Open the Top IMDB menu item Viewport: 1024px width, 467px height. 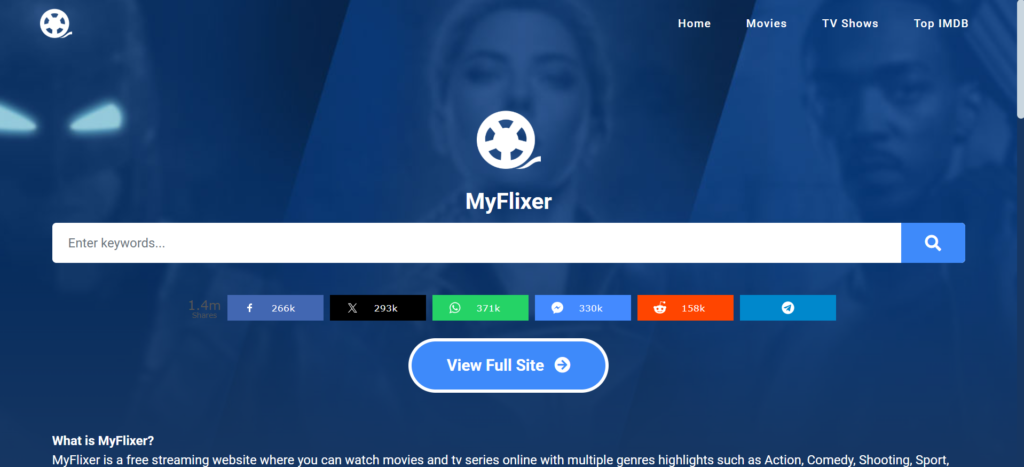pos(941,24)
